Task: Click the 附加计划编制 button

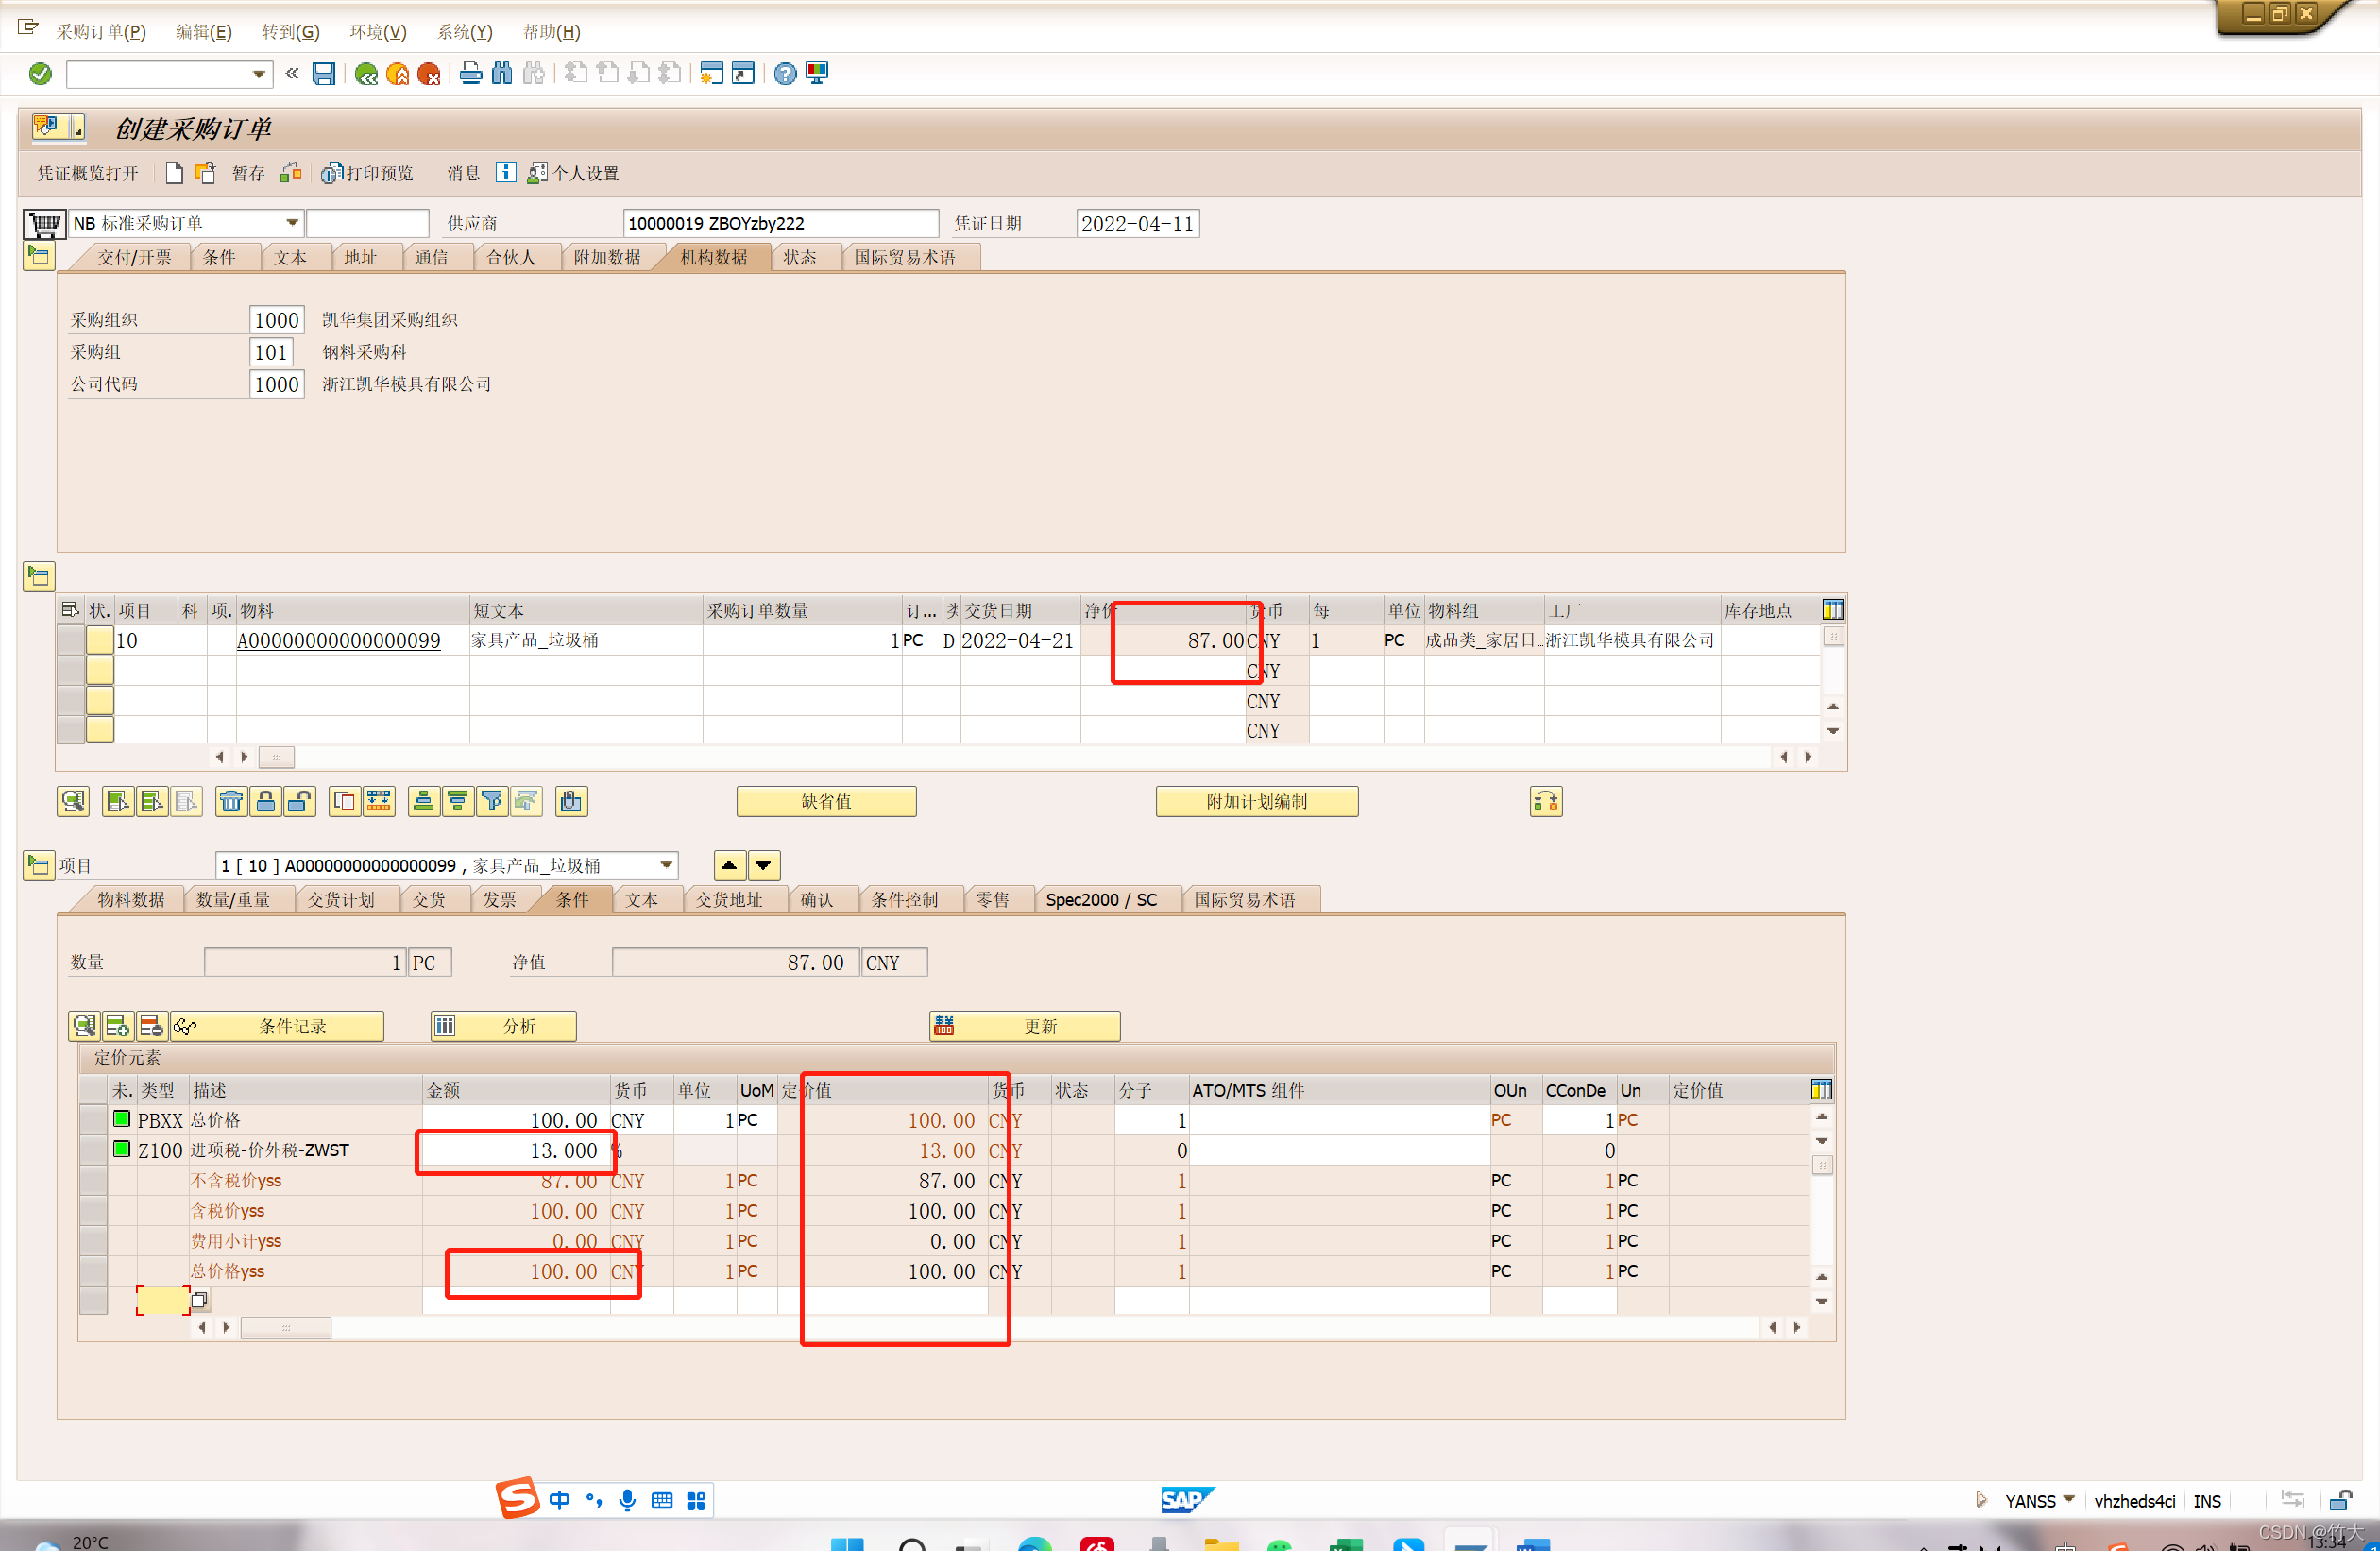Action: 1256,801
